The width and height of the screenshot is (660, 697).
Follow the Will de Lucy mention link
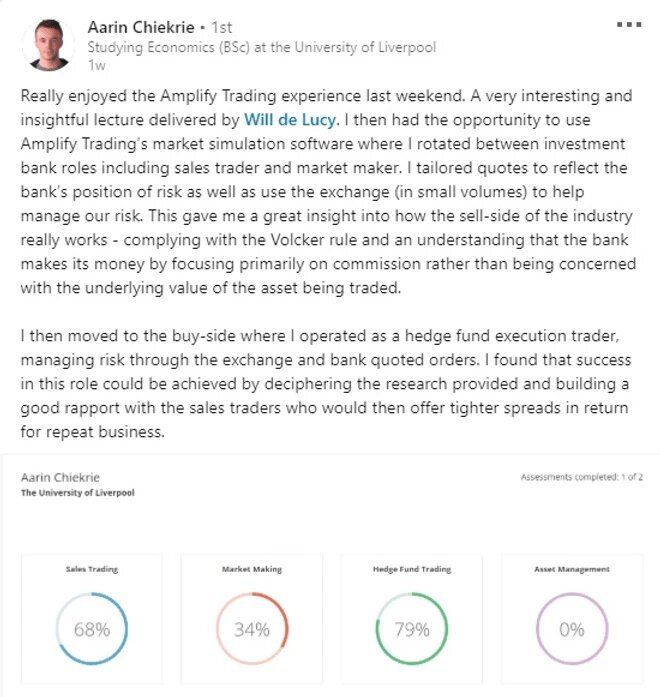click(x=291, y=120)
